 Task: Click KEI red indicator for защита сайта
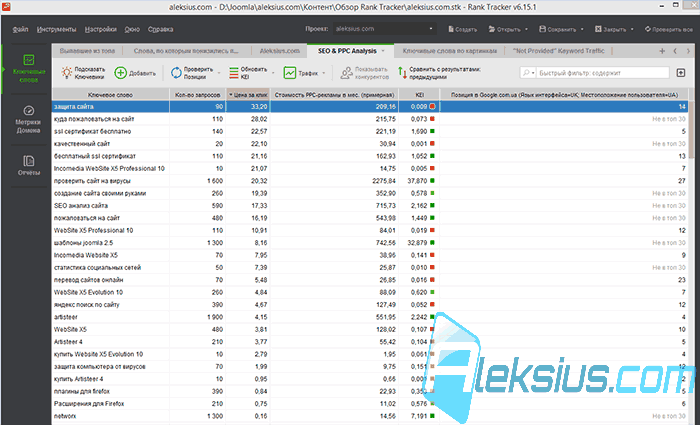coord(432,107)
